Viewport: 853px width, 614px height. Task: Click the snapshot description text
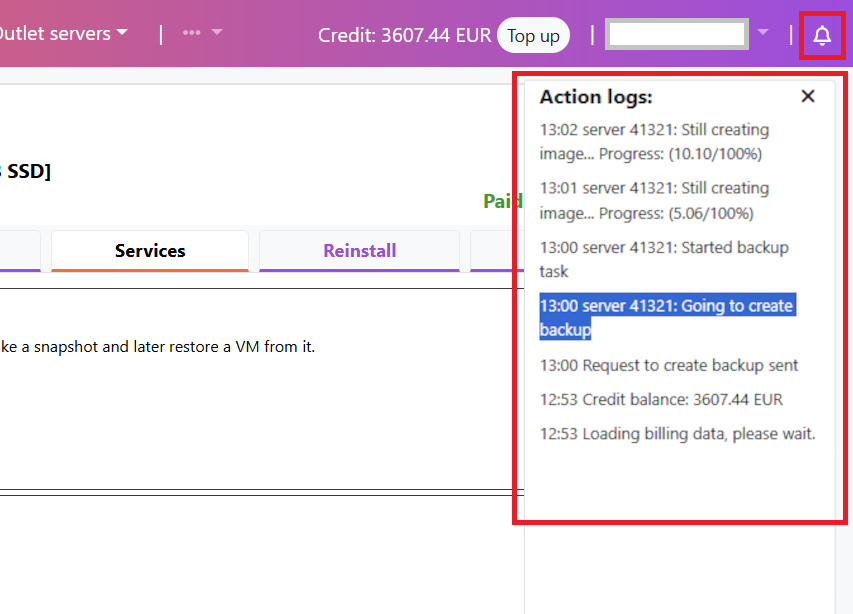(160, 347)
